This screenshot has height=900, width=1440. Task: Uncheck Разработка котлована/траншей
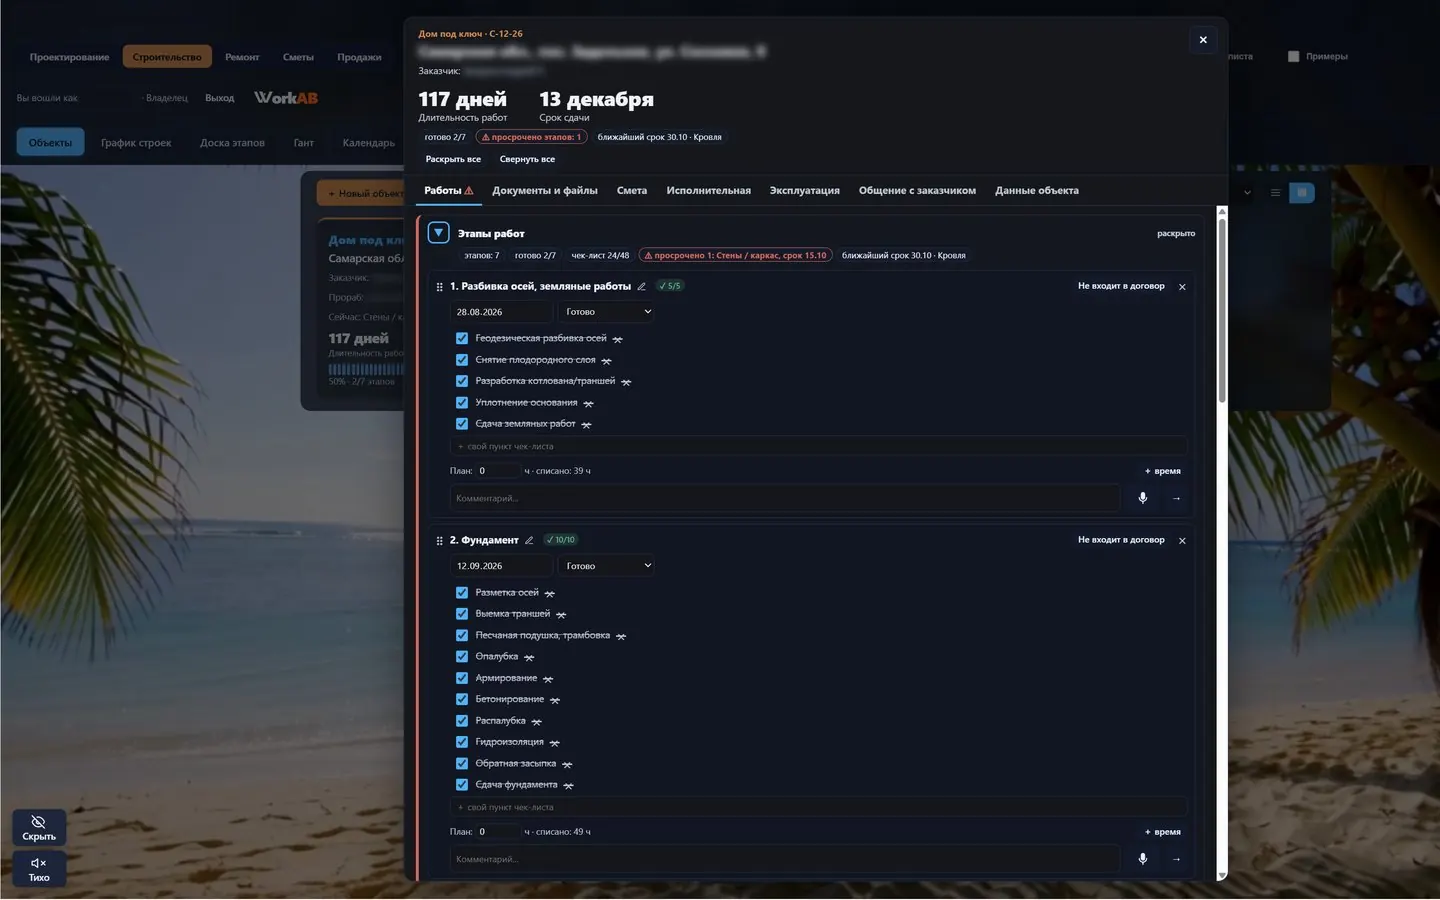tap(462, 381)
